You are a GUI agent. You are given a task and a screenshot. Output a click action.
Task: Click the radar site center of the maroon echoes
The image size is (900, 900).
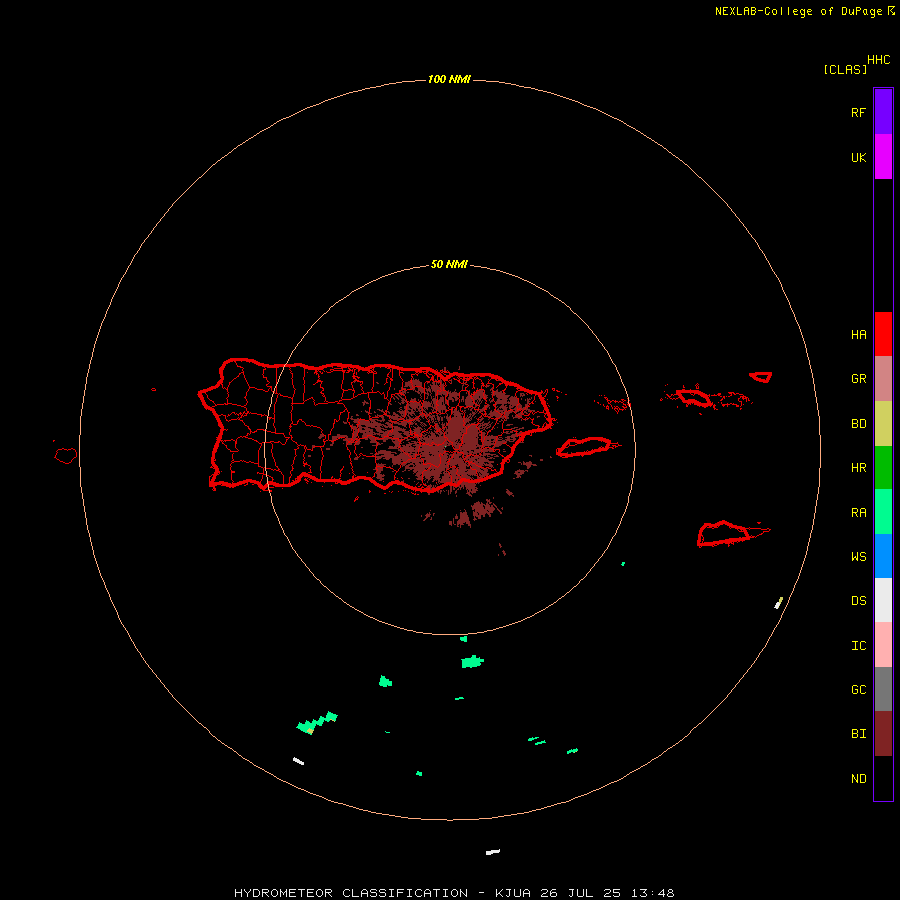tap(447, 447)
